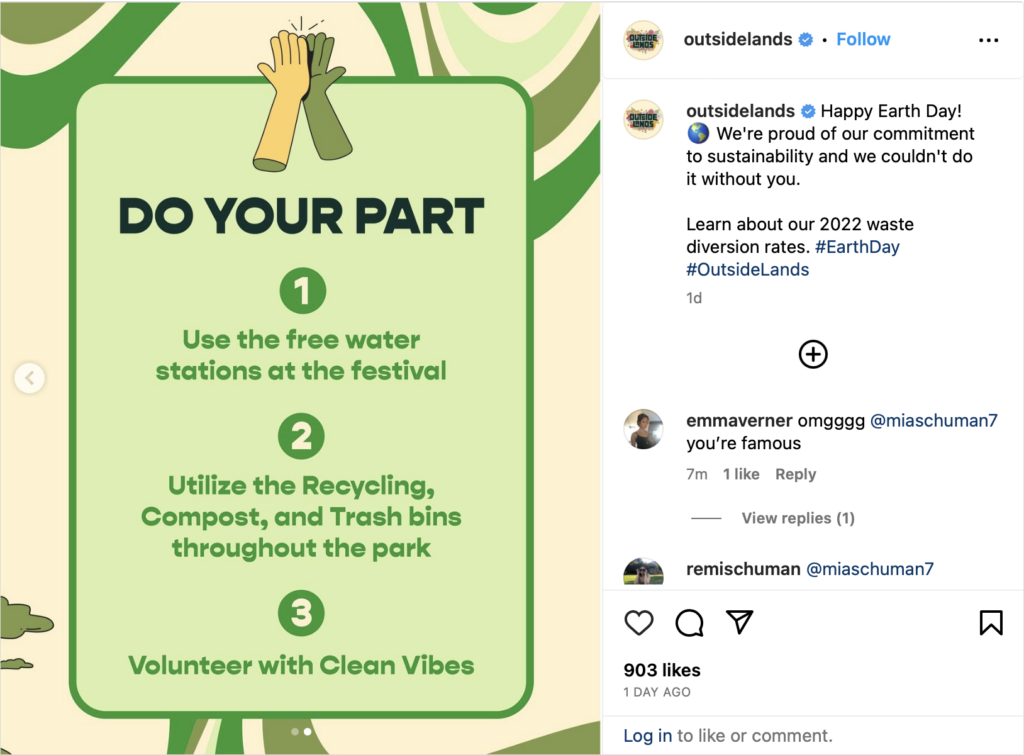The image size is (1024, 755).
Task: Expand View replies (1)
Action: click(797, 518)
